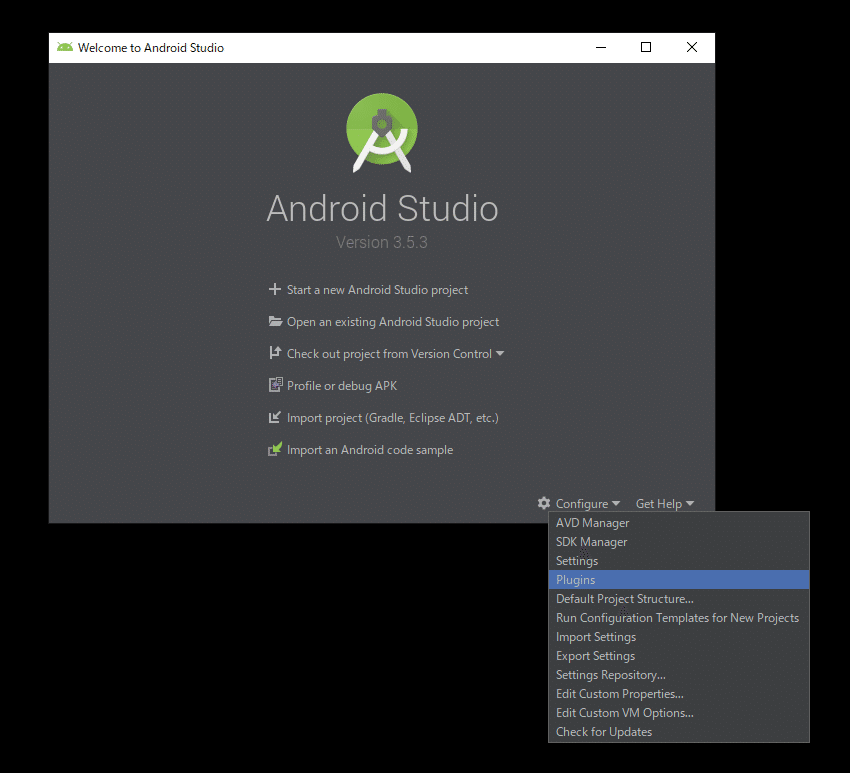This screenshot has height=773, width=850.
Task: Select Import an Android code sample
Action: (370, 450)
